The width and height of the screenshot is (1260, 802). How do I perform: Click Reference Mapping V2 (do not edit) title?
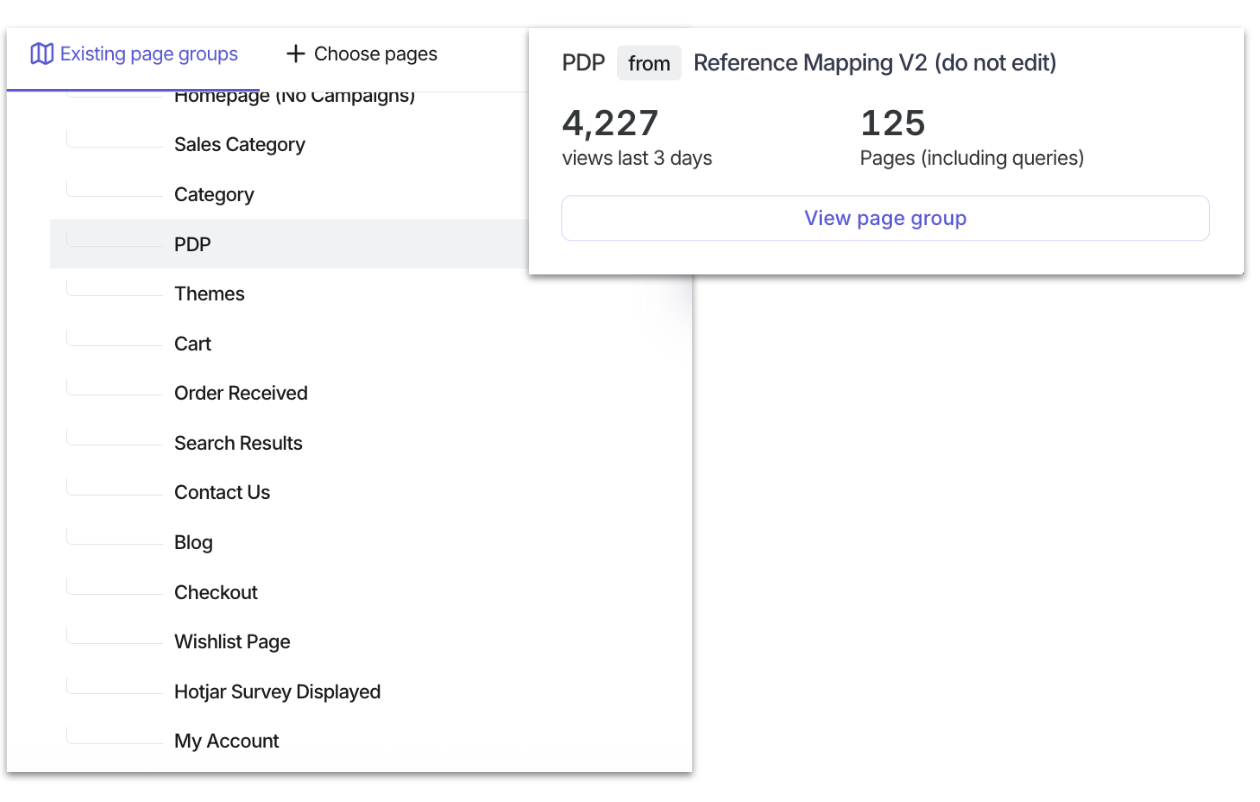tap(875, 63)
